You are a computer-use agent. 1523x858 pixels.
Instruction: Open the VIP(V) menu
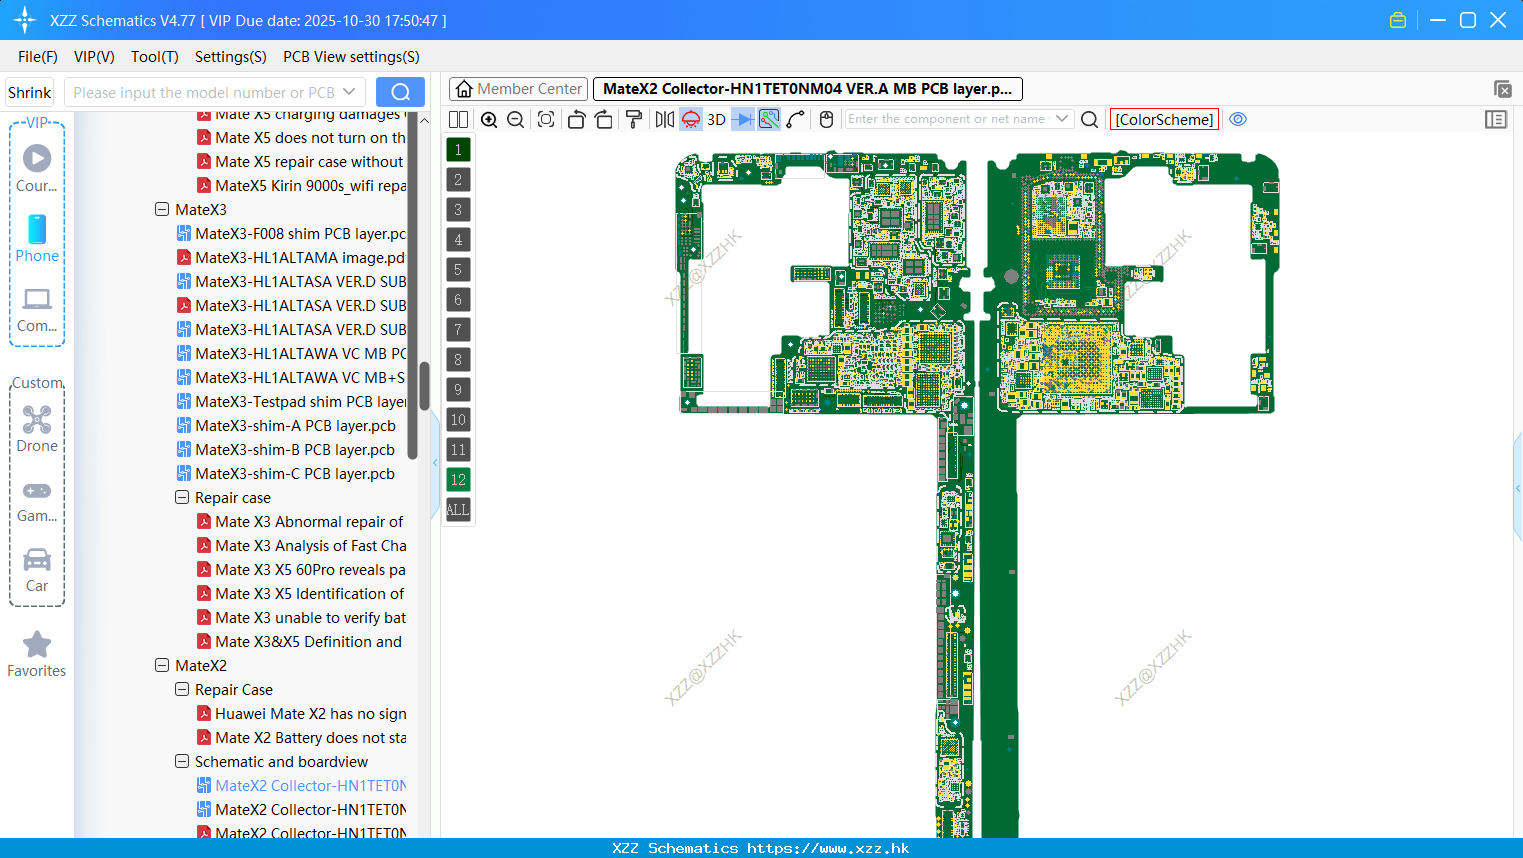coord(94,57)
